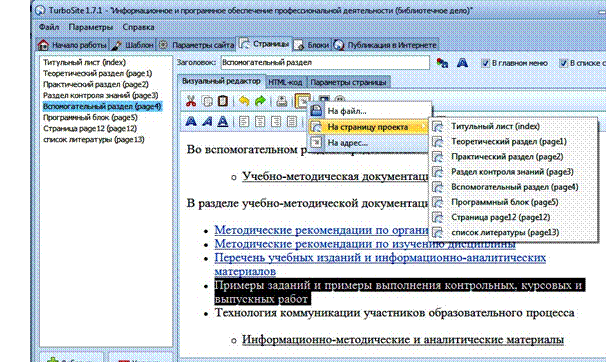The image size is (606, 364).
Task: Open 'Публикация в Интернете' tab
Action: click(385, 45)
